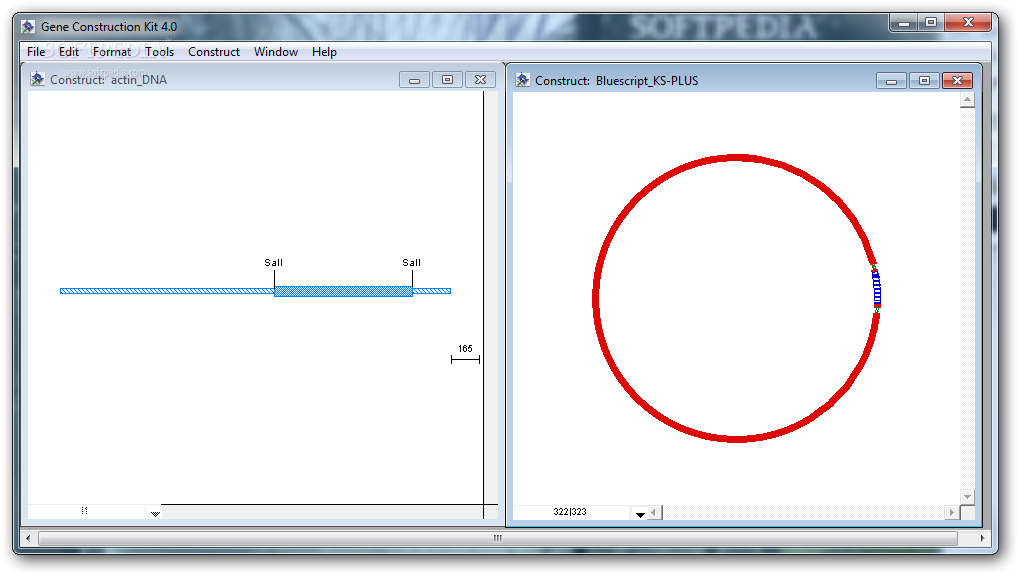The image size is (1019, 575).
Task: Minimize the main Gene Construction Kit window
Action: [x=903, y=23]
